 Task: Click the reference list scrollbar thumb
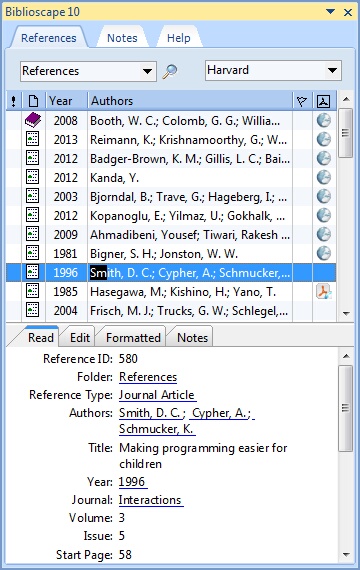pyautogui.click(x=346, y=133)
